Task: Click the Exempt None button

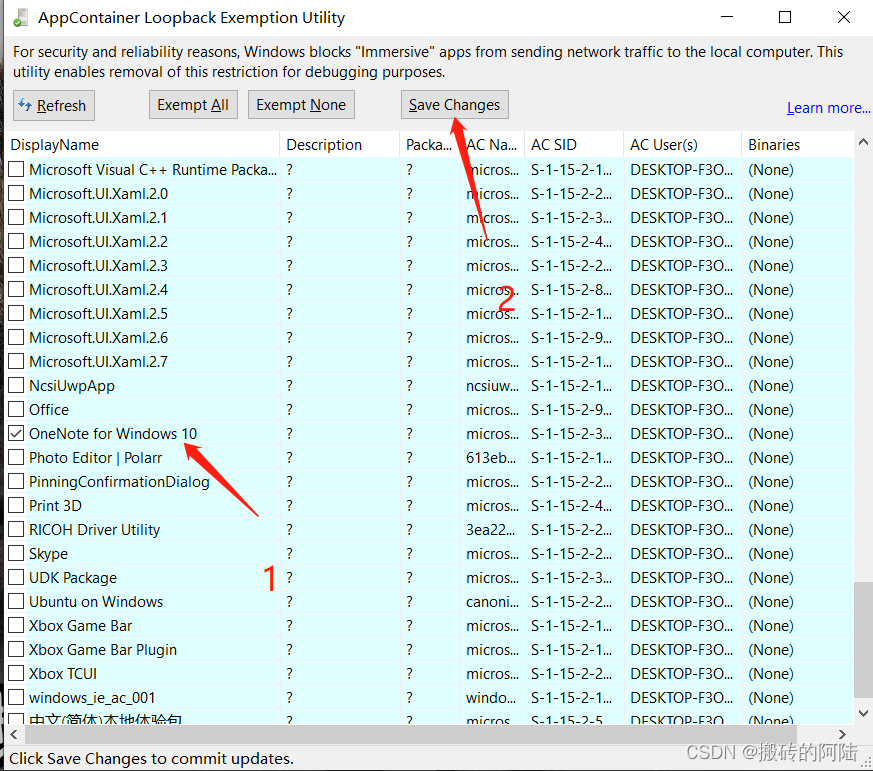Action: [x=301, y=105]
